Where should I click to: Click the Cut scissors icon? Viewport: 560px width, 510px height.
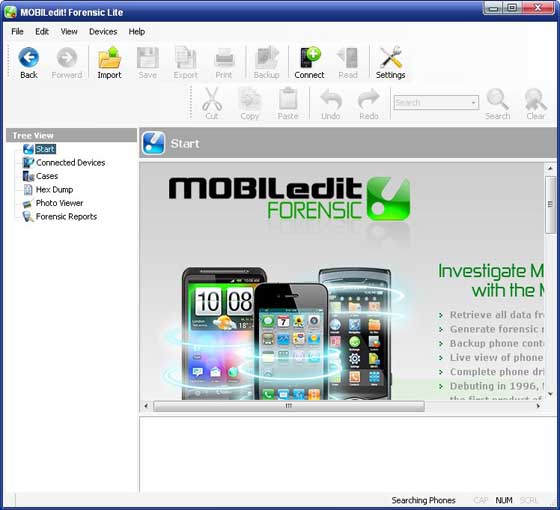pyautogui.click(x=212, y=99)
